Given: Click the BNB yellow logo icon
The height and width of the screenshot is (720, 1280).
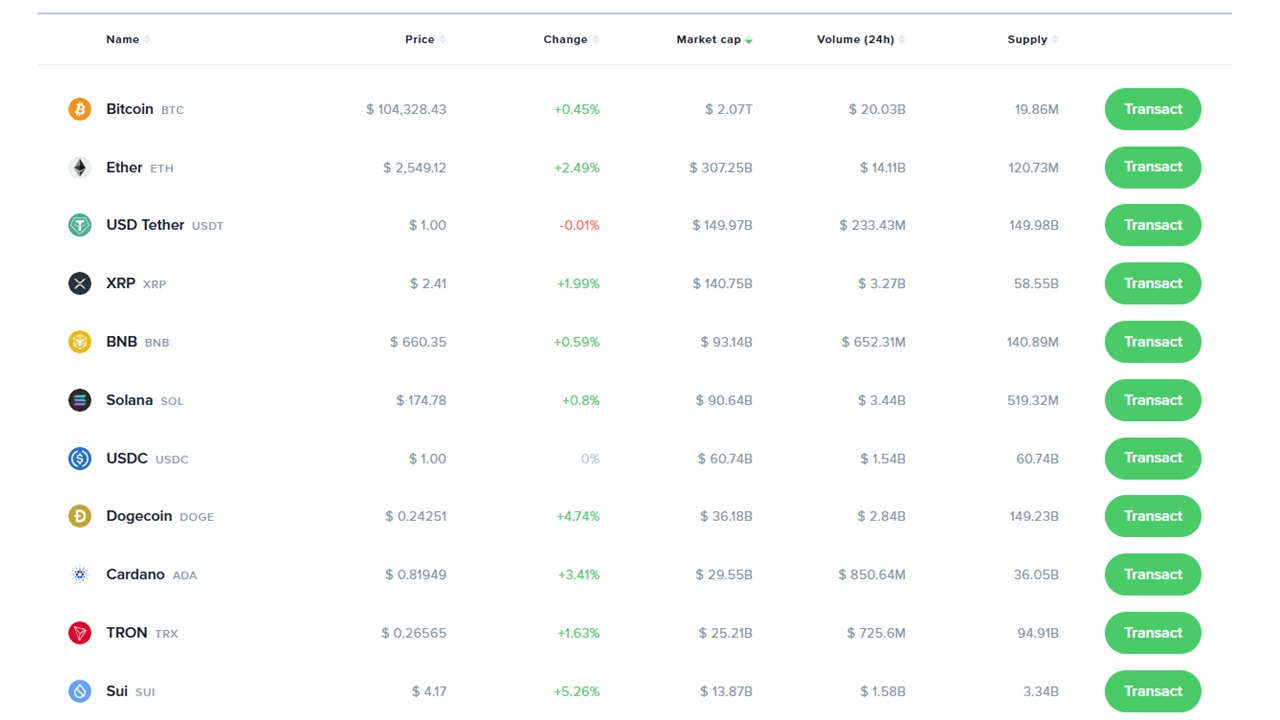Looking at the screenshot, I should pos(79,342).
